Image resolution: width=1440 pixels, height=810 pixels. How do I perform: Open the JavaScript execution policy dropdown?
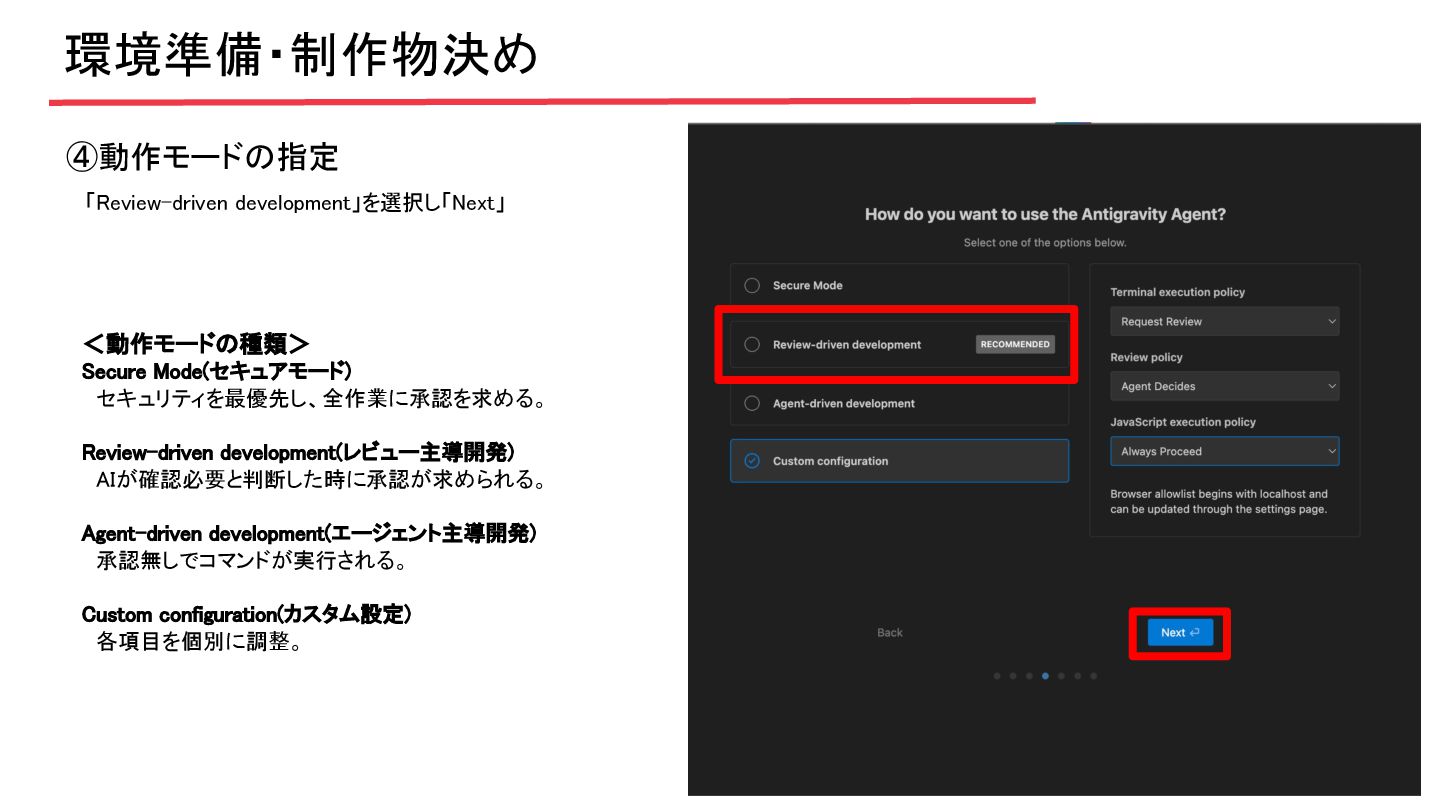(1224, 451)
